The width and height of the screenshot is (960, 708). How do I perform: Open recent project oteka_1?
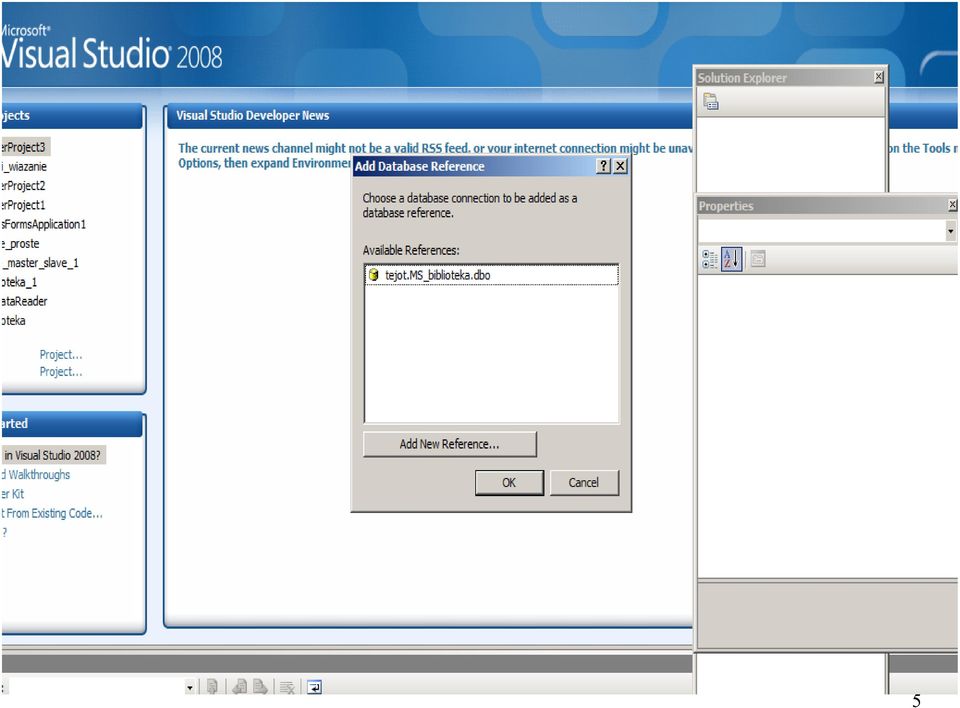(x=20, y=282)
